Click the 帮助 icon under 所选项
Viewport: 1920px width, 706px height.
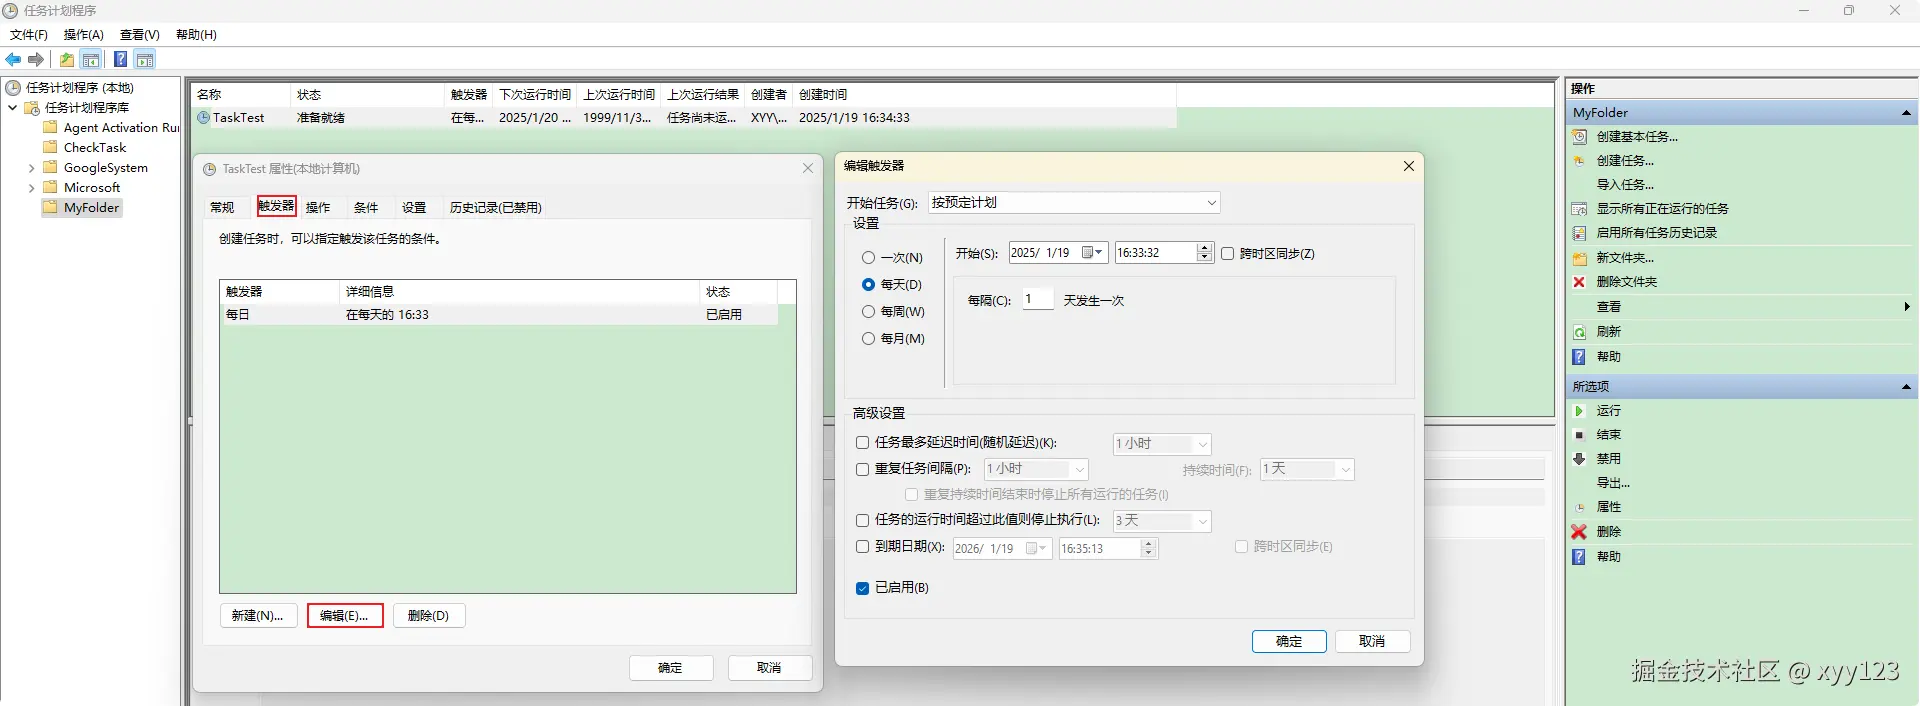click(1580, 557)
